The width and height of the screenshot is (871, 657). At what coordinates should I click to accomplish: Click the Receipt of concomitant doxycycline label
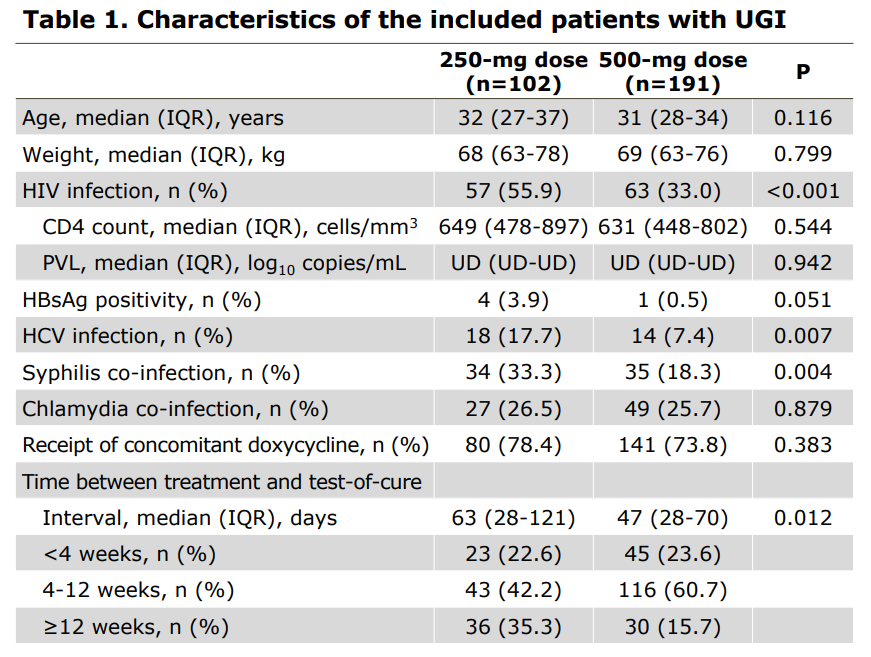[x=225, y=445]
